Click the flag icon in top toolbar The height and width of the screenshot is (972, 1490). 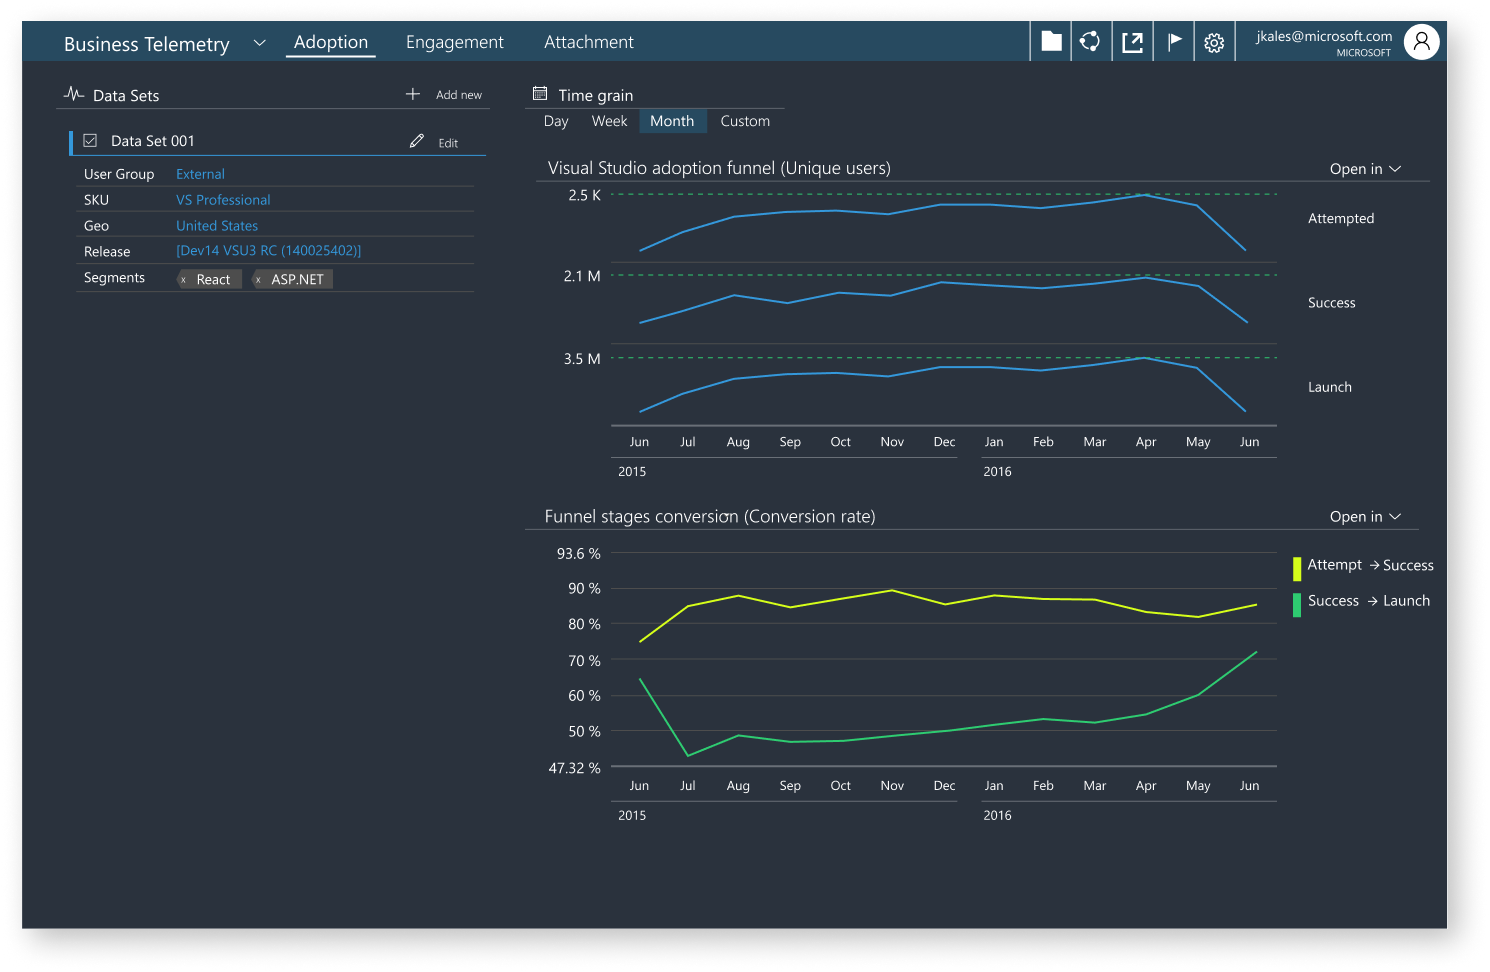[x=1174, y=41]
